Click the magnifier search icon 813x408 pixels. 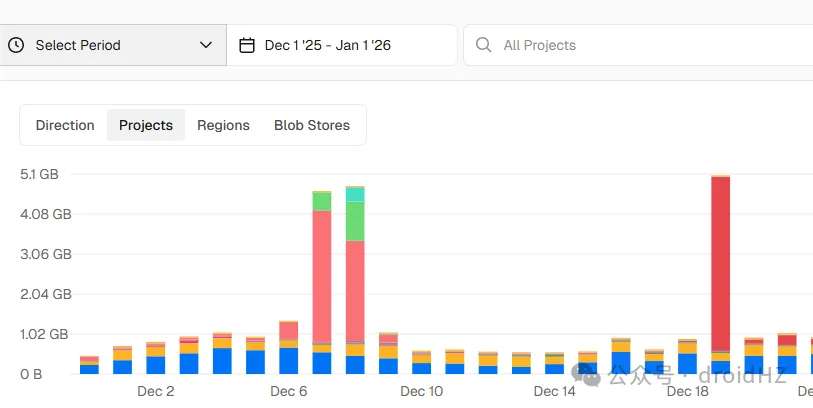(483, 45)
